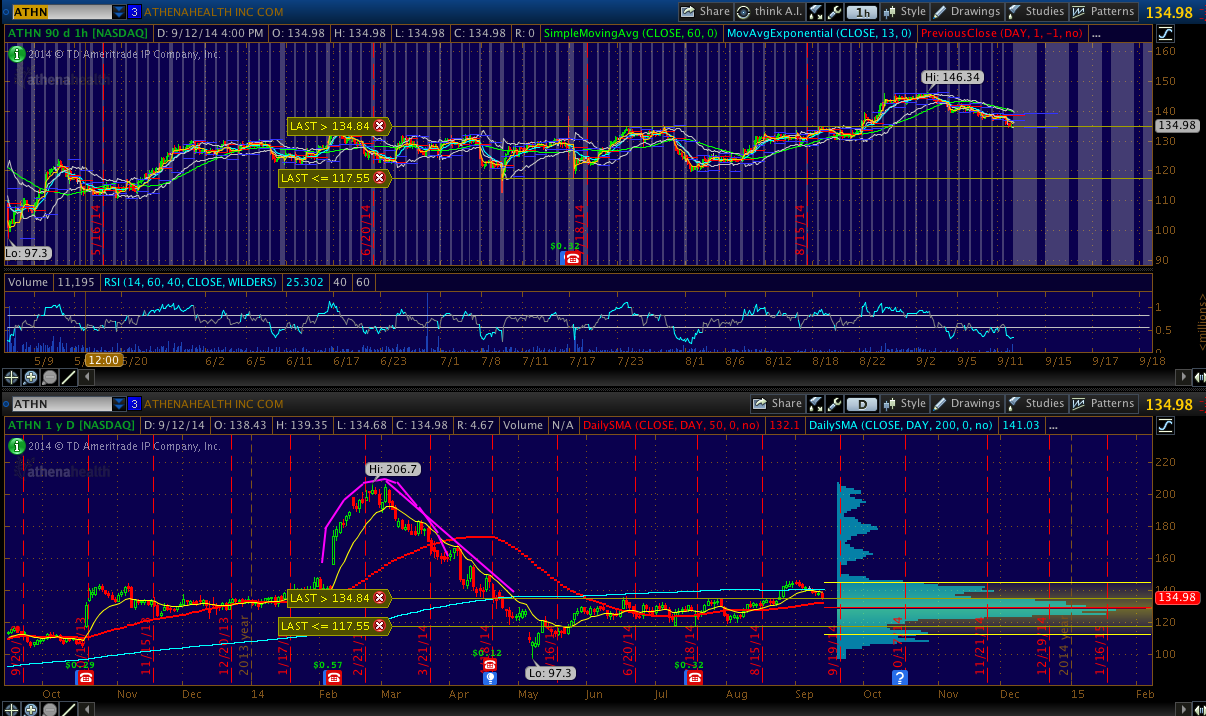Screen dimensions: 1206x716
Task: Open the D timeframe selector in lower chart
Action: (861, 404)
